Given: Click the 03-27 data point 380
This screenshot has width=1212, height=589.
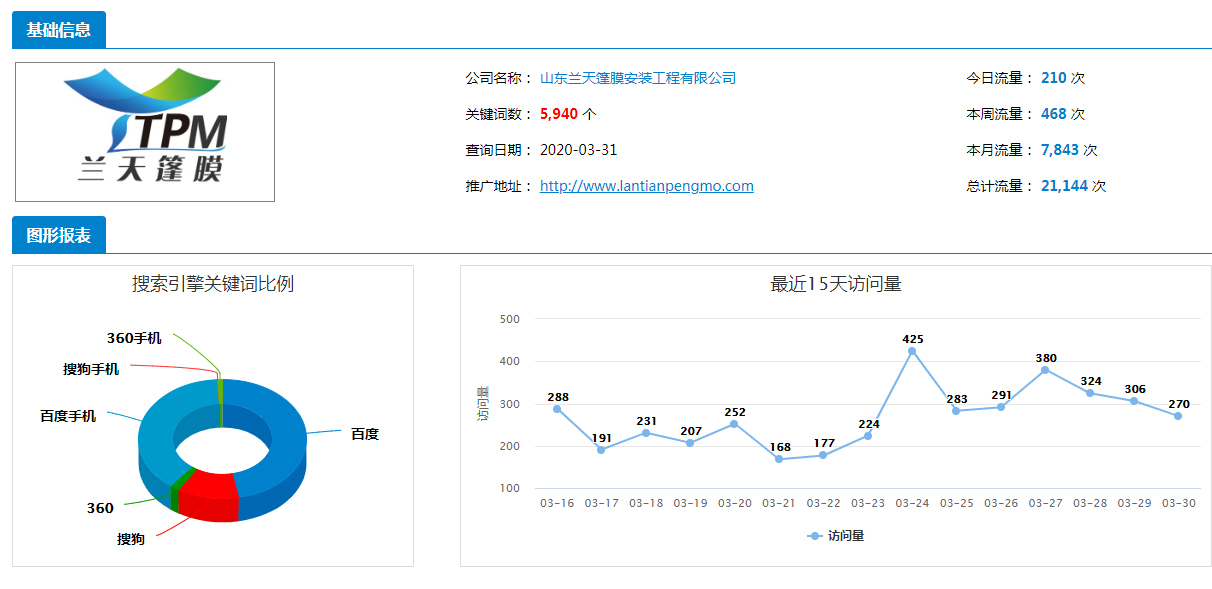Looking at the screenshot, I should (1045, 370).
